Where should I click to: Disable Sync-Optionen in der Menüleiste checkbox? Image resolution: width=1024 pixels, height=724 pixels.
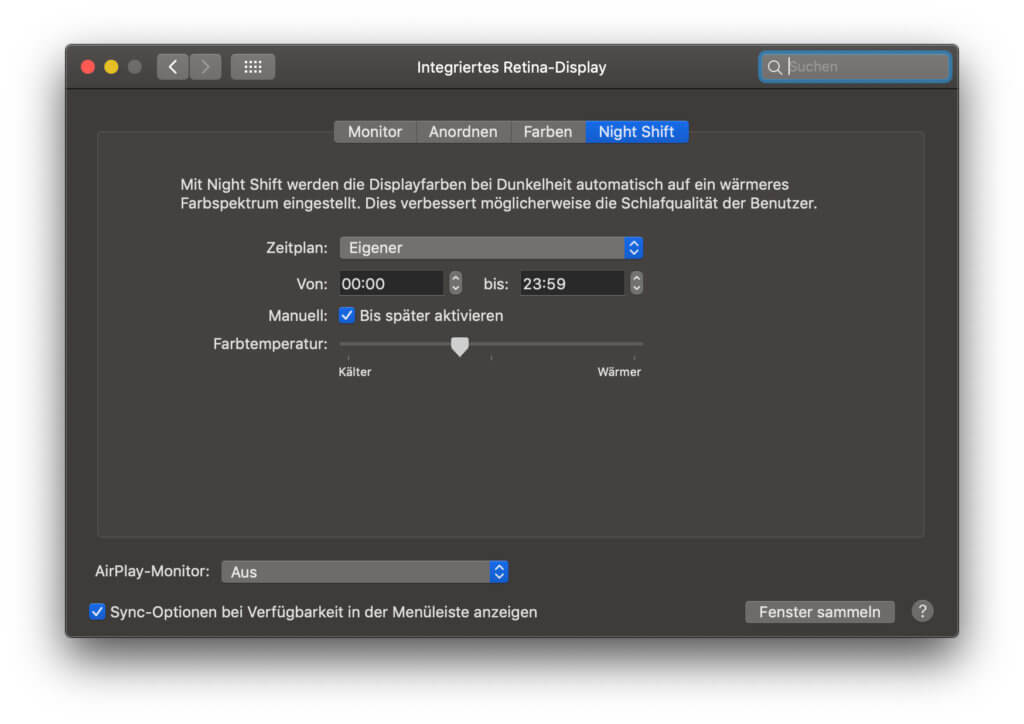pos(97,611)
